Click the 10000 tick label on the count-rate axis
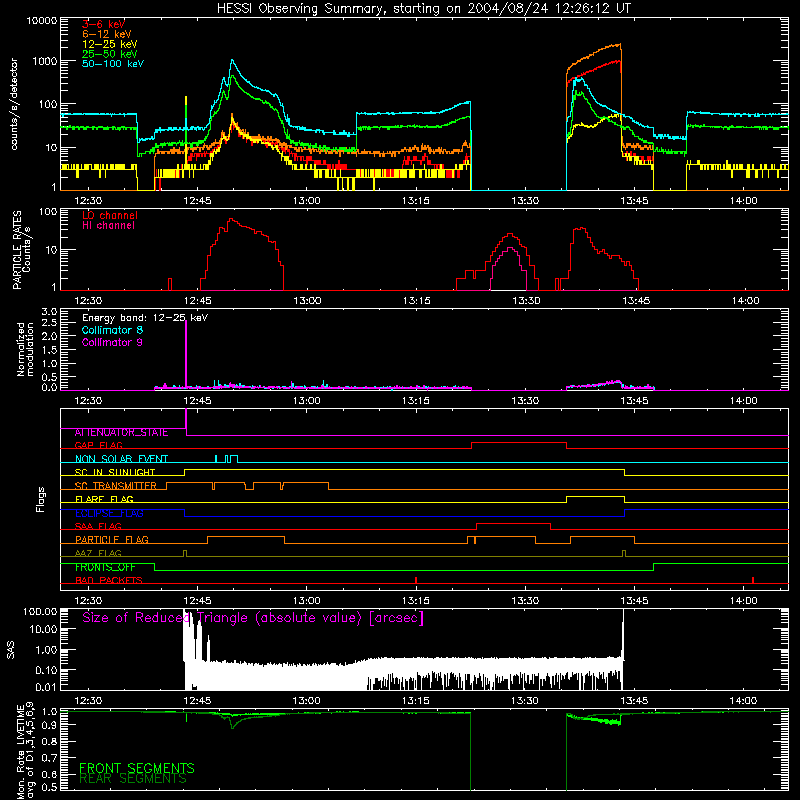This screenshot has width=800, height=800. coord(42,21)
